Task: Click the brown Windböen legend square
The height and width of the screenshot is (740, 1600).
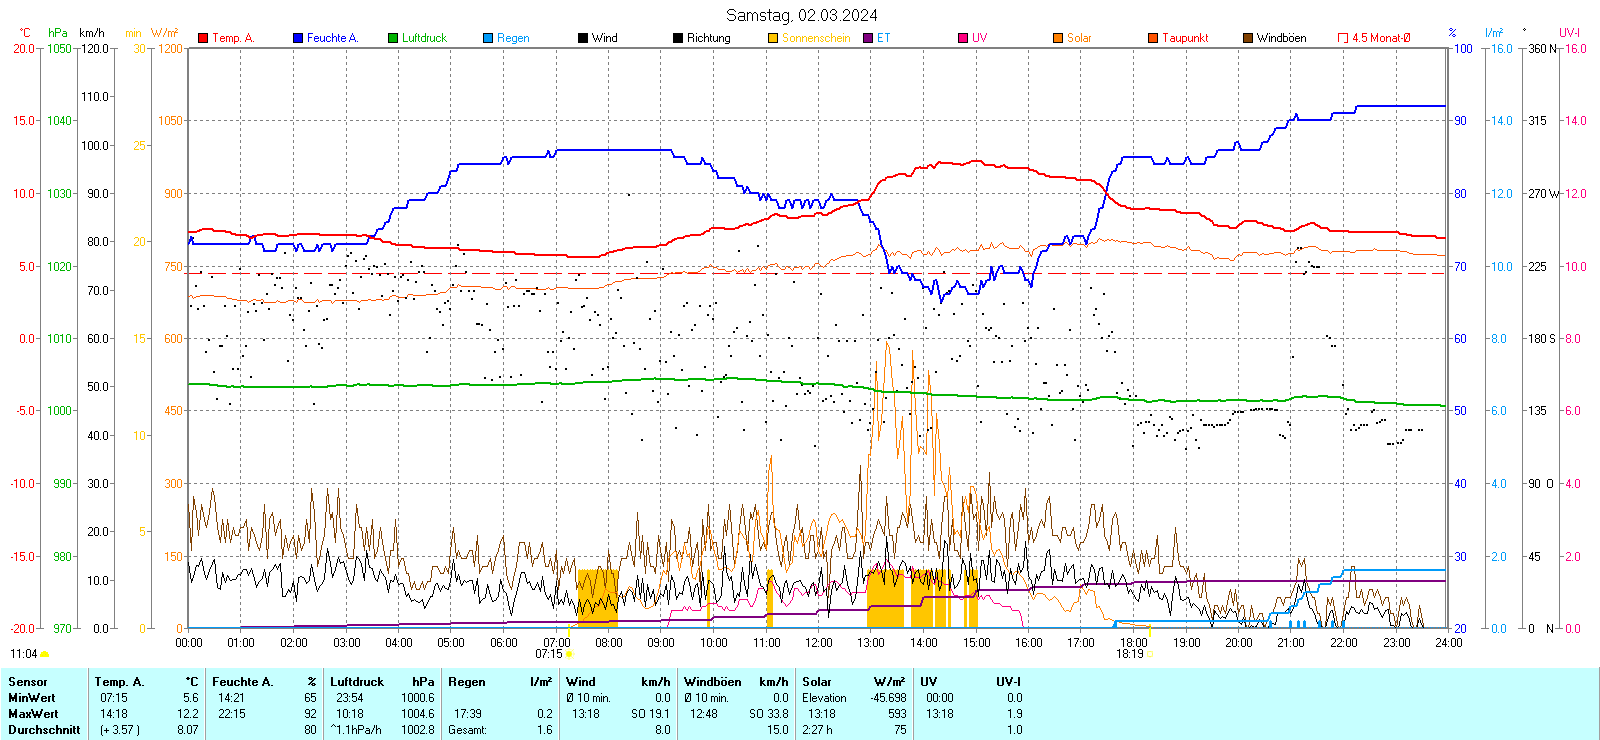Action: pos(1248,38)
